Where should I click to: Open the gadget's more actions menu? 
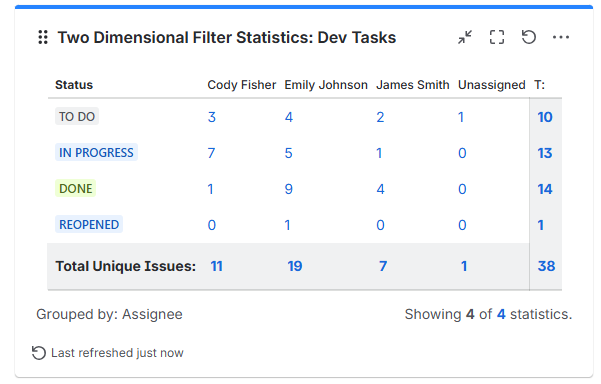coord(561,37)
